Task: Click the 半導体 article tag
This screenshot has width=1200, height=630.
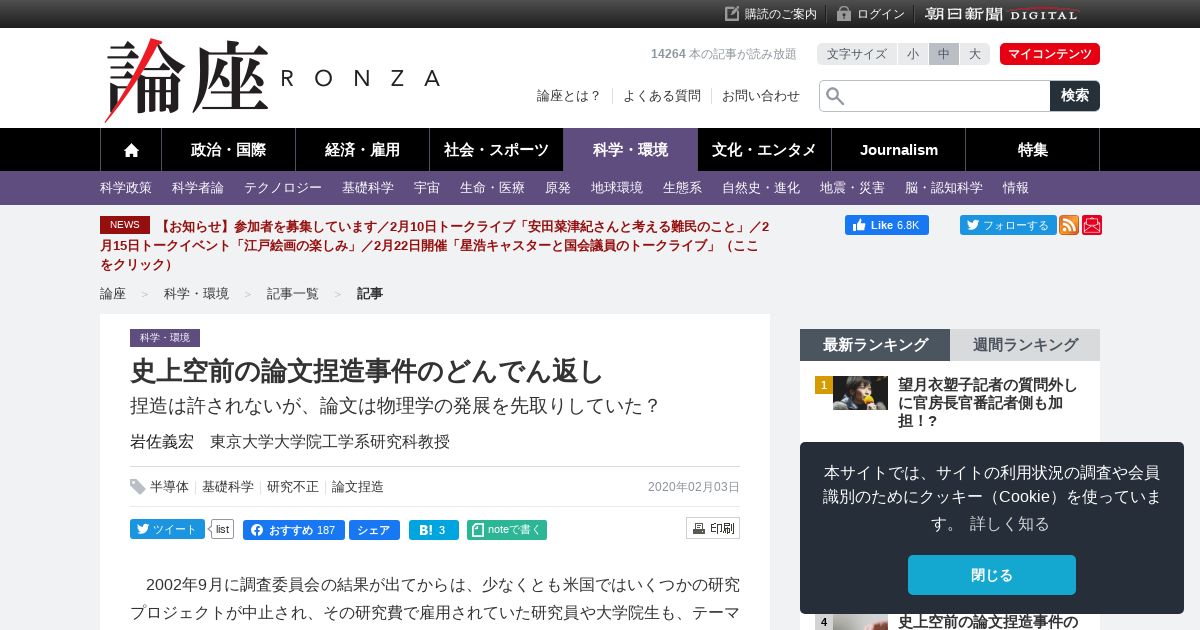Action: click(x=169, y=487)
